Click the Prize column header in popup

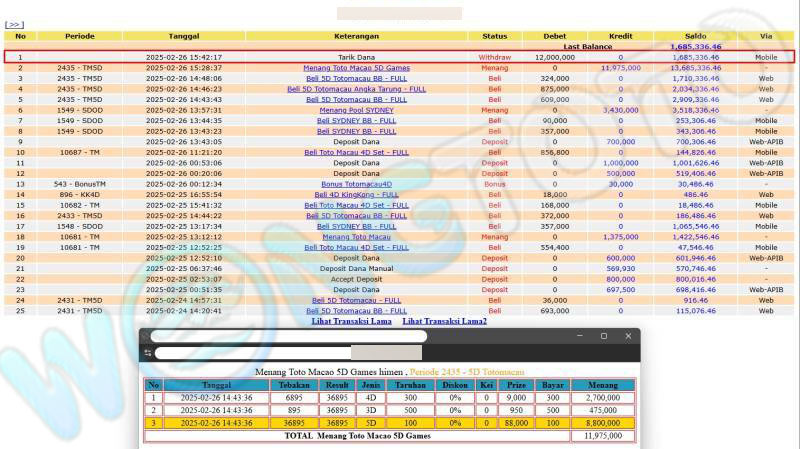pos(516,385)
